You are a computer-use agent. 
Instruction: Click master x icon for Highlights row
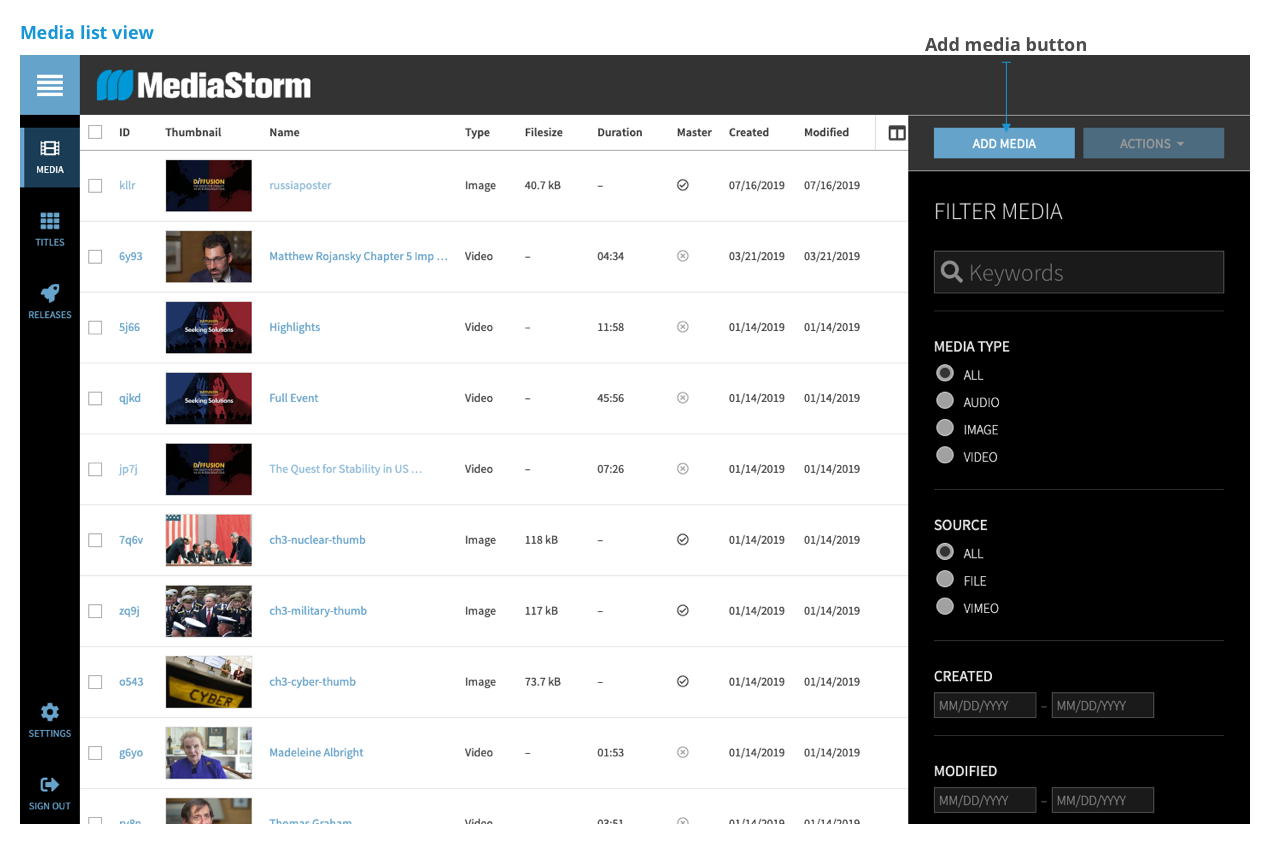click(683, 327)
